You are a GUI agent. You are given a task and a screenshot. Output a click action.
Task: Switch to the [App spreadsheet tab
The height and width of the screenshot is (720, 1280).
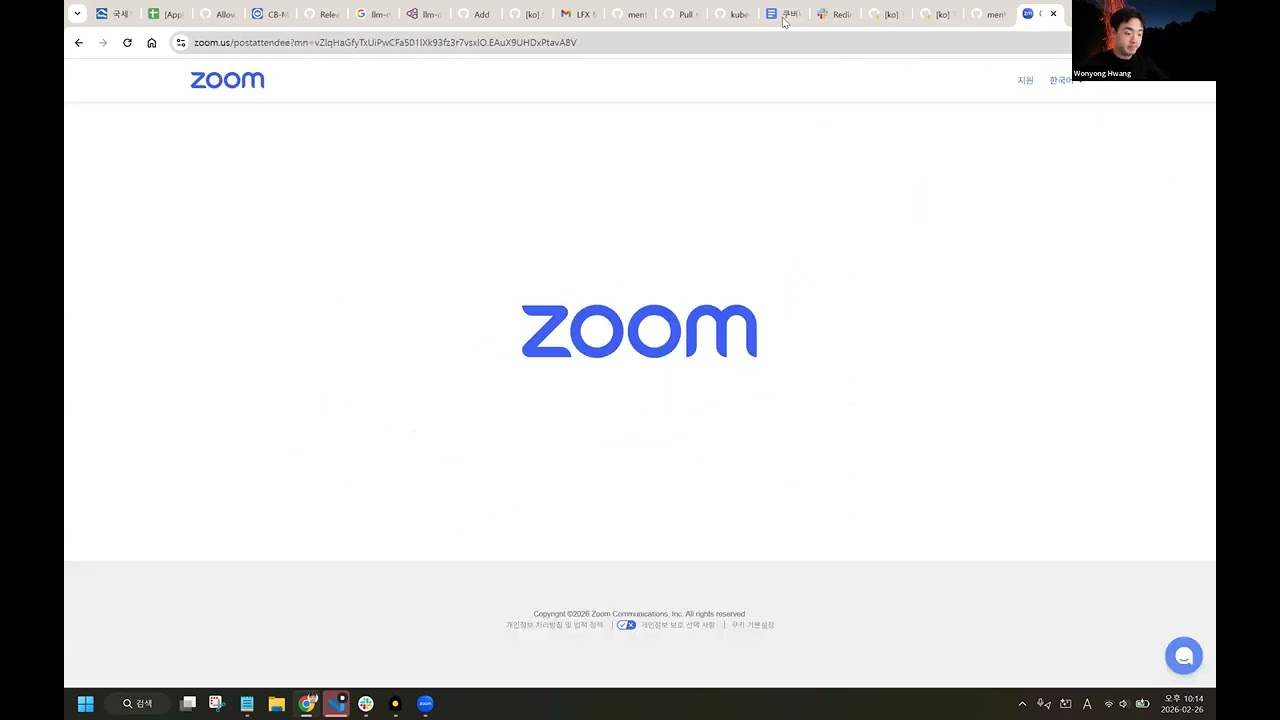[x=166, y=14]
